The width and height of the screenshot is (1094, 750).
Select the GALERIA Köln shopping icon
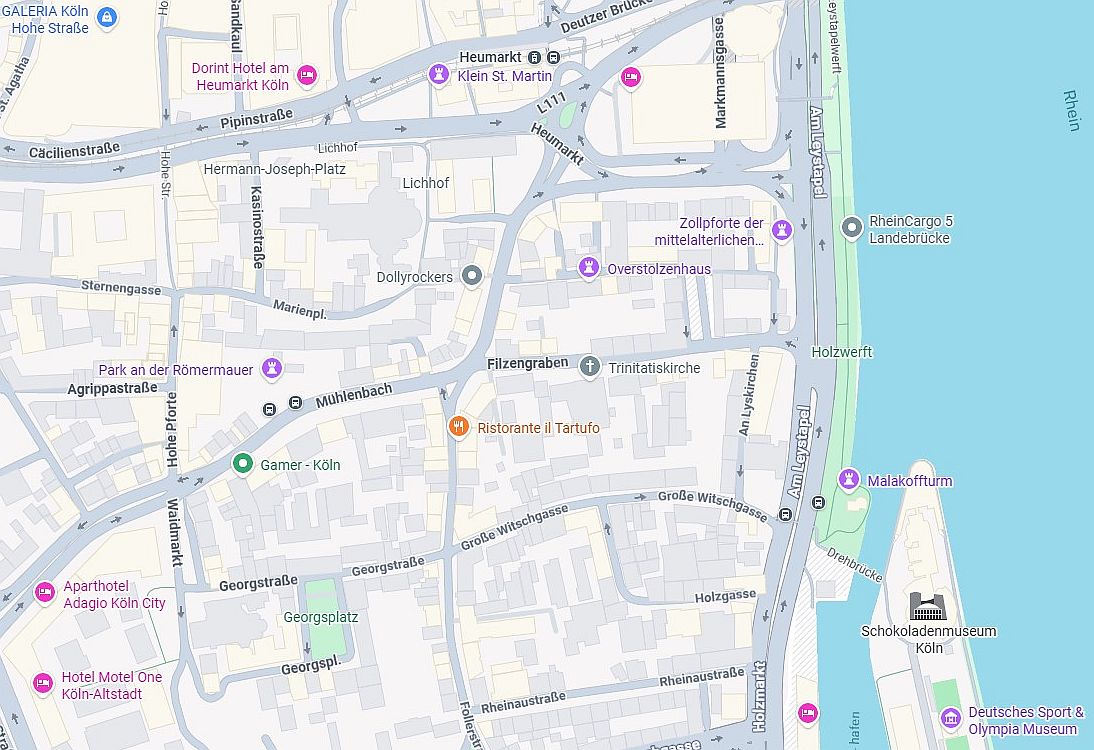click(106, 17)
